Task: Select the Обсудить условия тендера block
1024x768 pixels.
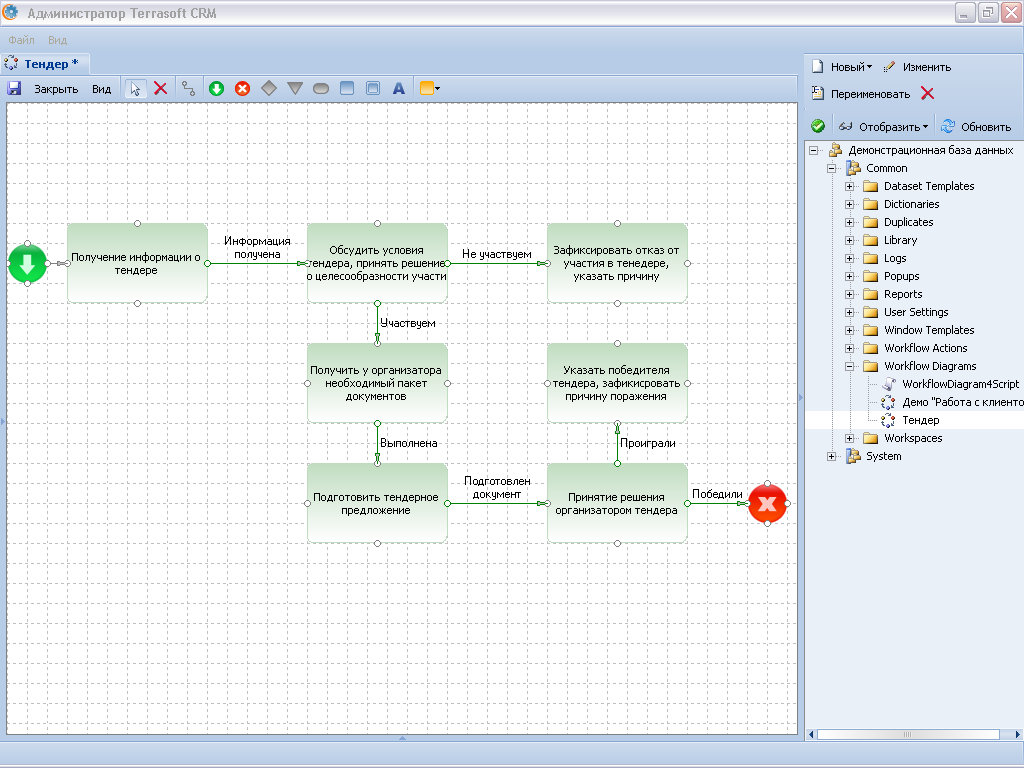Action: coord(377,263)
